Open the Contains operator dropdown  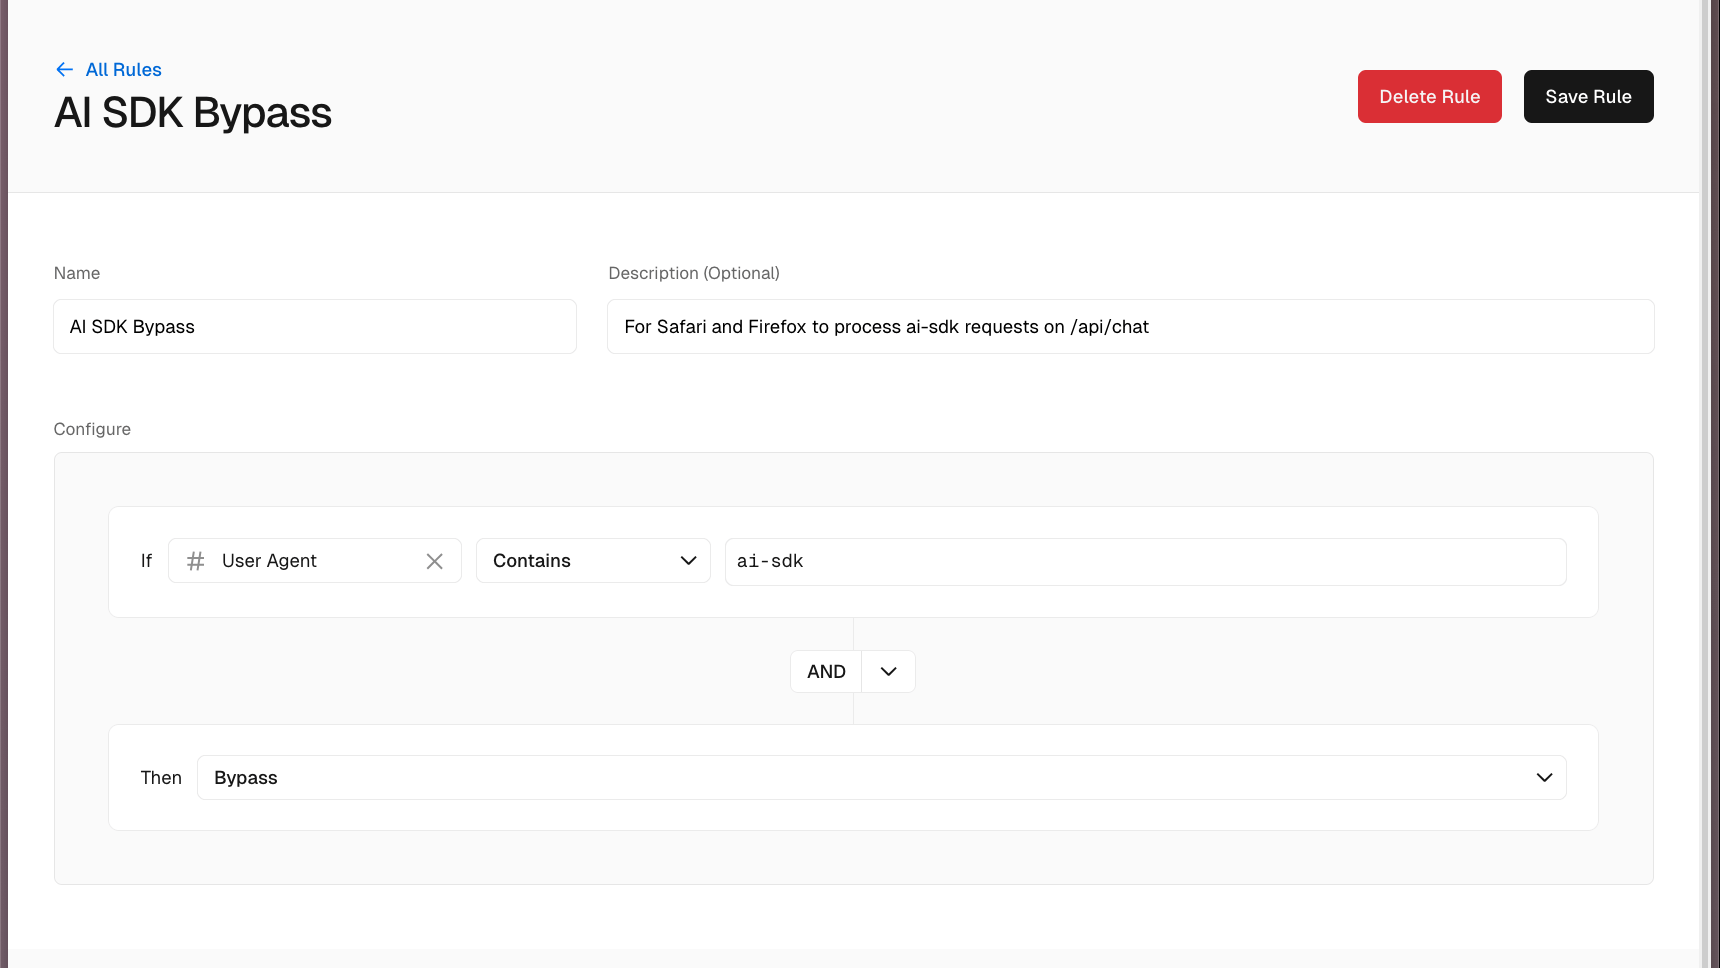(593, 561)
